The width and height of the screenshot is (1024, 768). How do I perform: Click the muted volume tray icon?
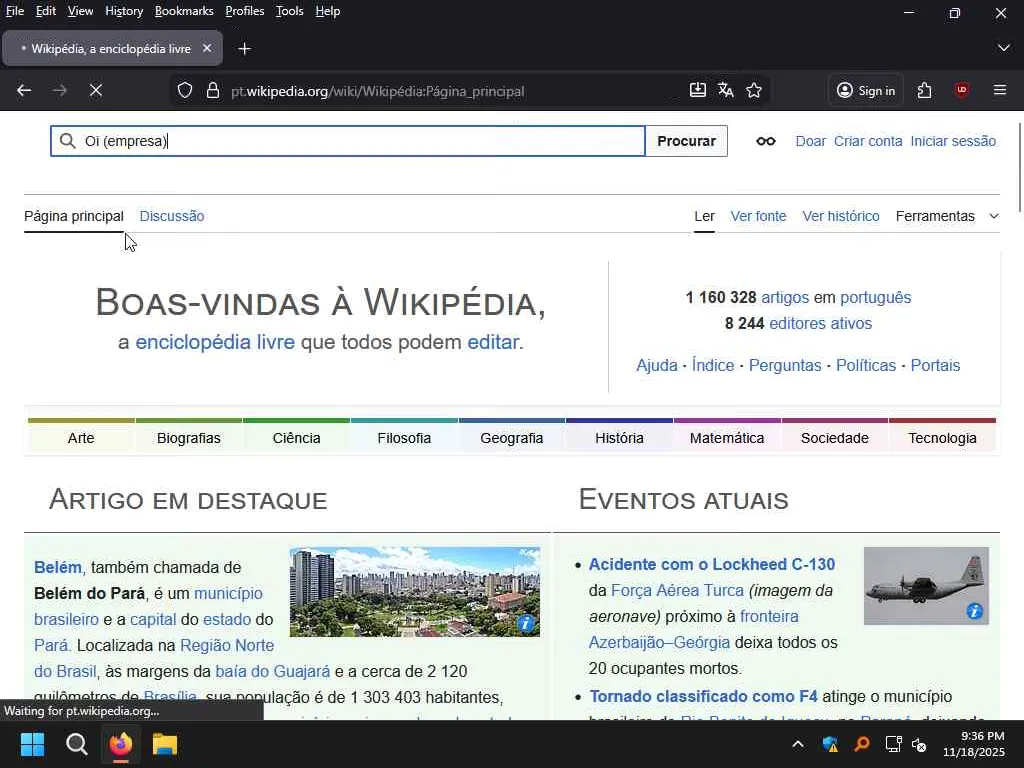click(x=919, y=744)
